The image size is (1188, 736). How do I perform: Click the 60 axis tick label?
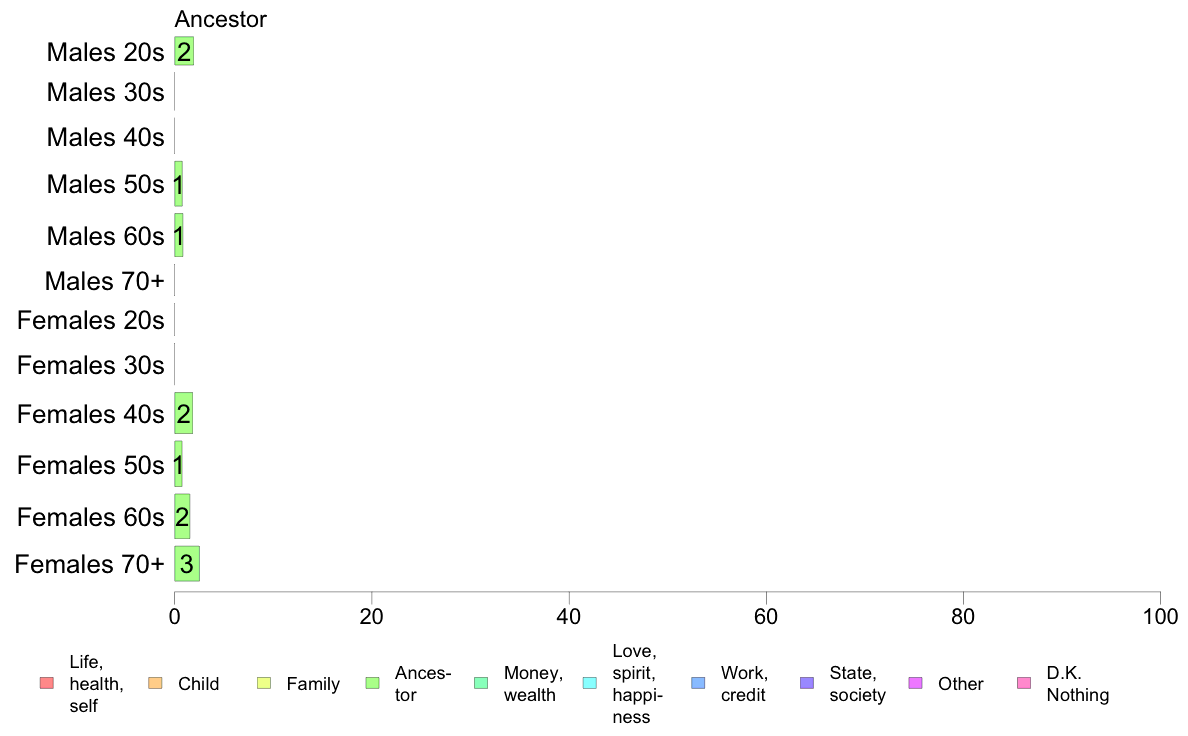[x=766, y=616]
